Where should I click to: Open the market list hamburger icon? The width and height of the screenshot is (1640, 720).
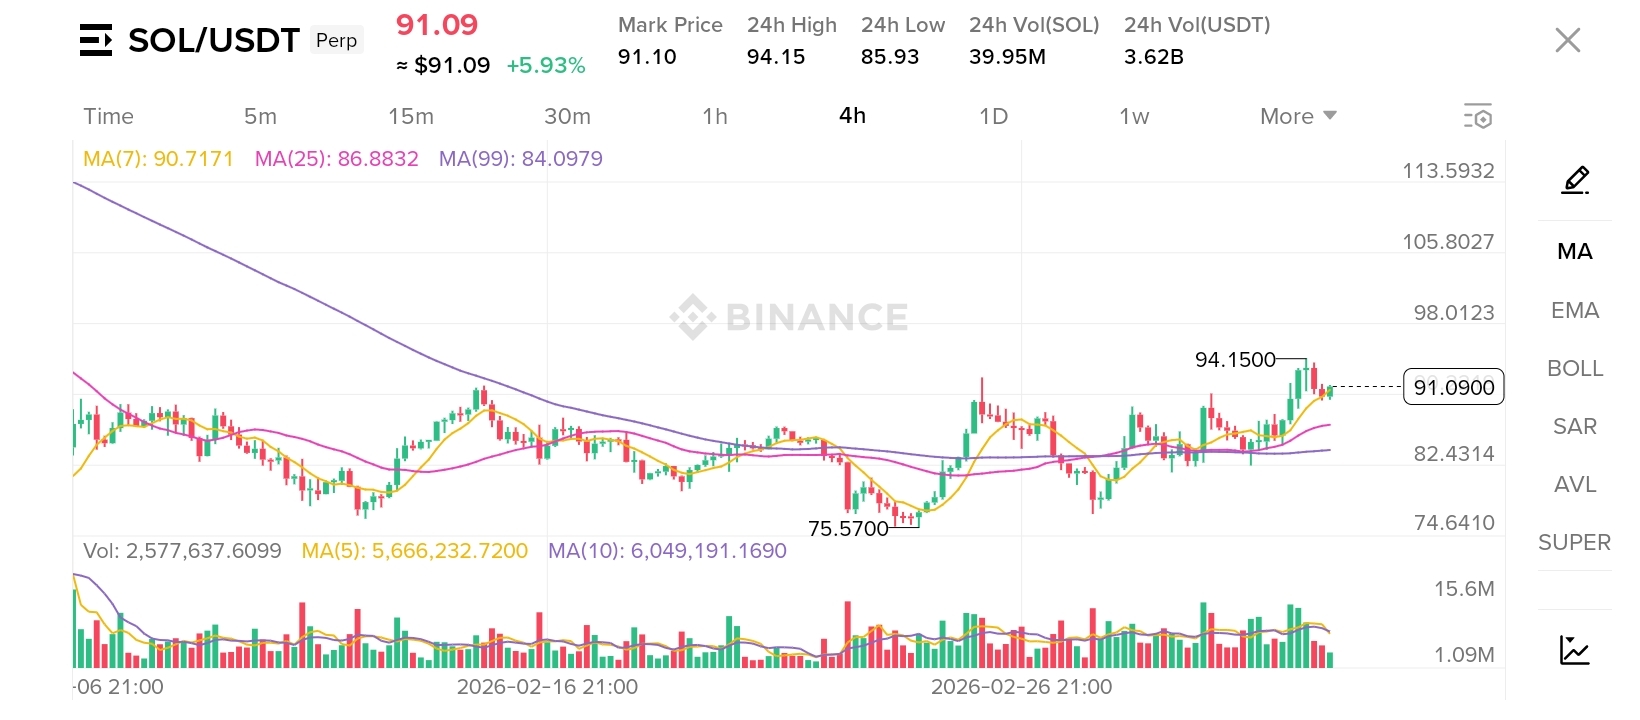(95, 40)
